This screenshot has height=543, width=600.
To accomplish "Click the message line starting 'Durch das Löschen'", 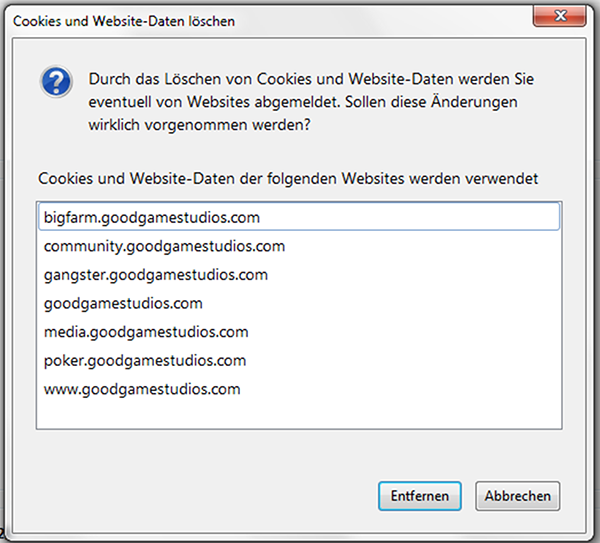I will (311, 79).
